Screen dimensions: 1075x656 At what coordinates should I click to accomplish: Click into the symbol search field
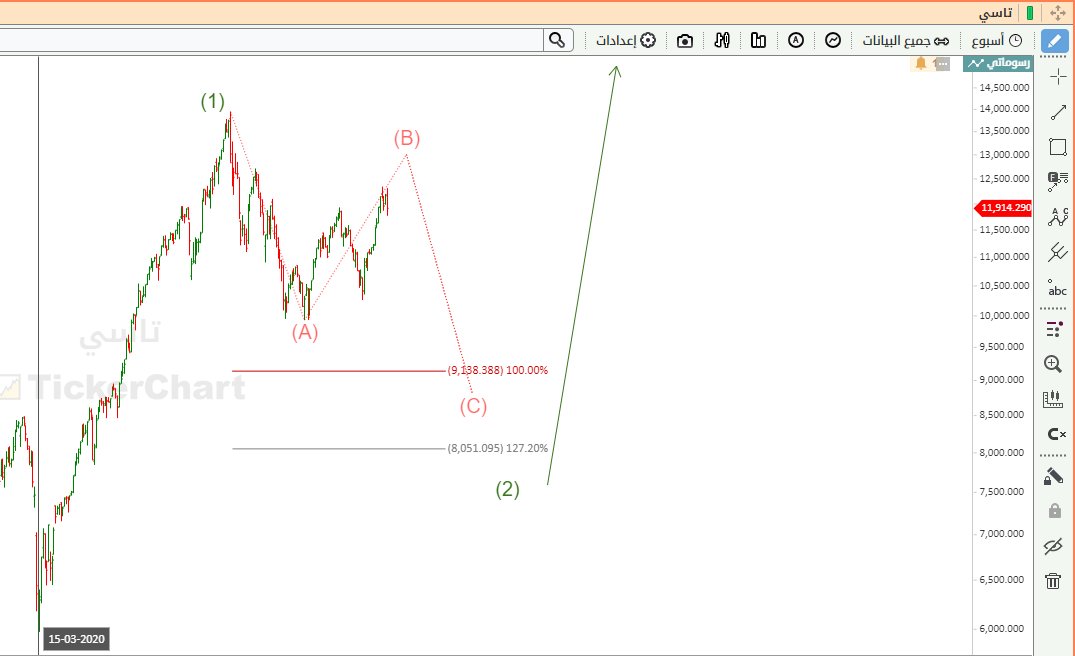coord(272,40)
